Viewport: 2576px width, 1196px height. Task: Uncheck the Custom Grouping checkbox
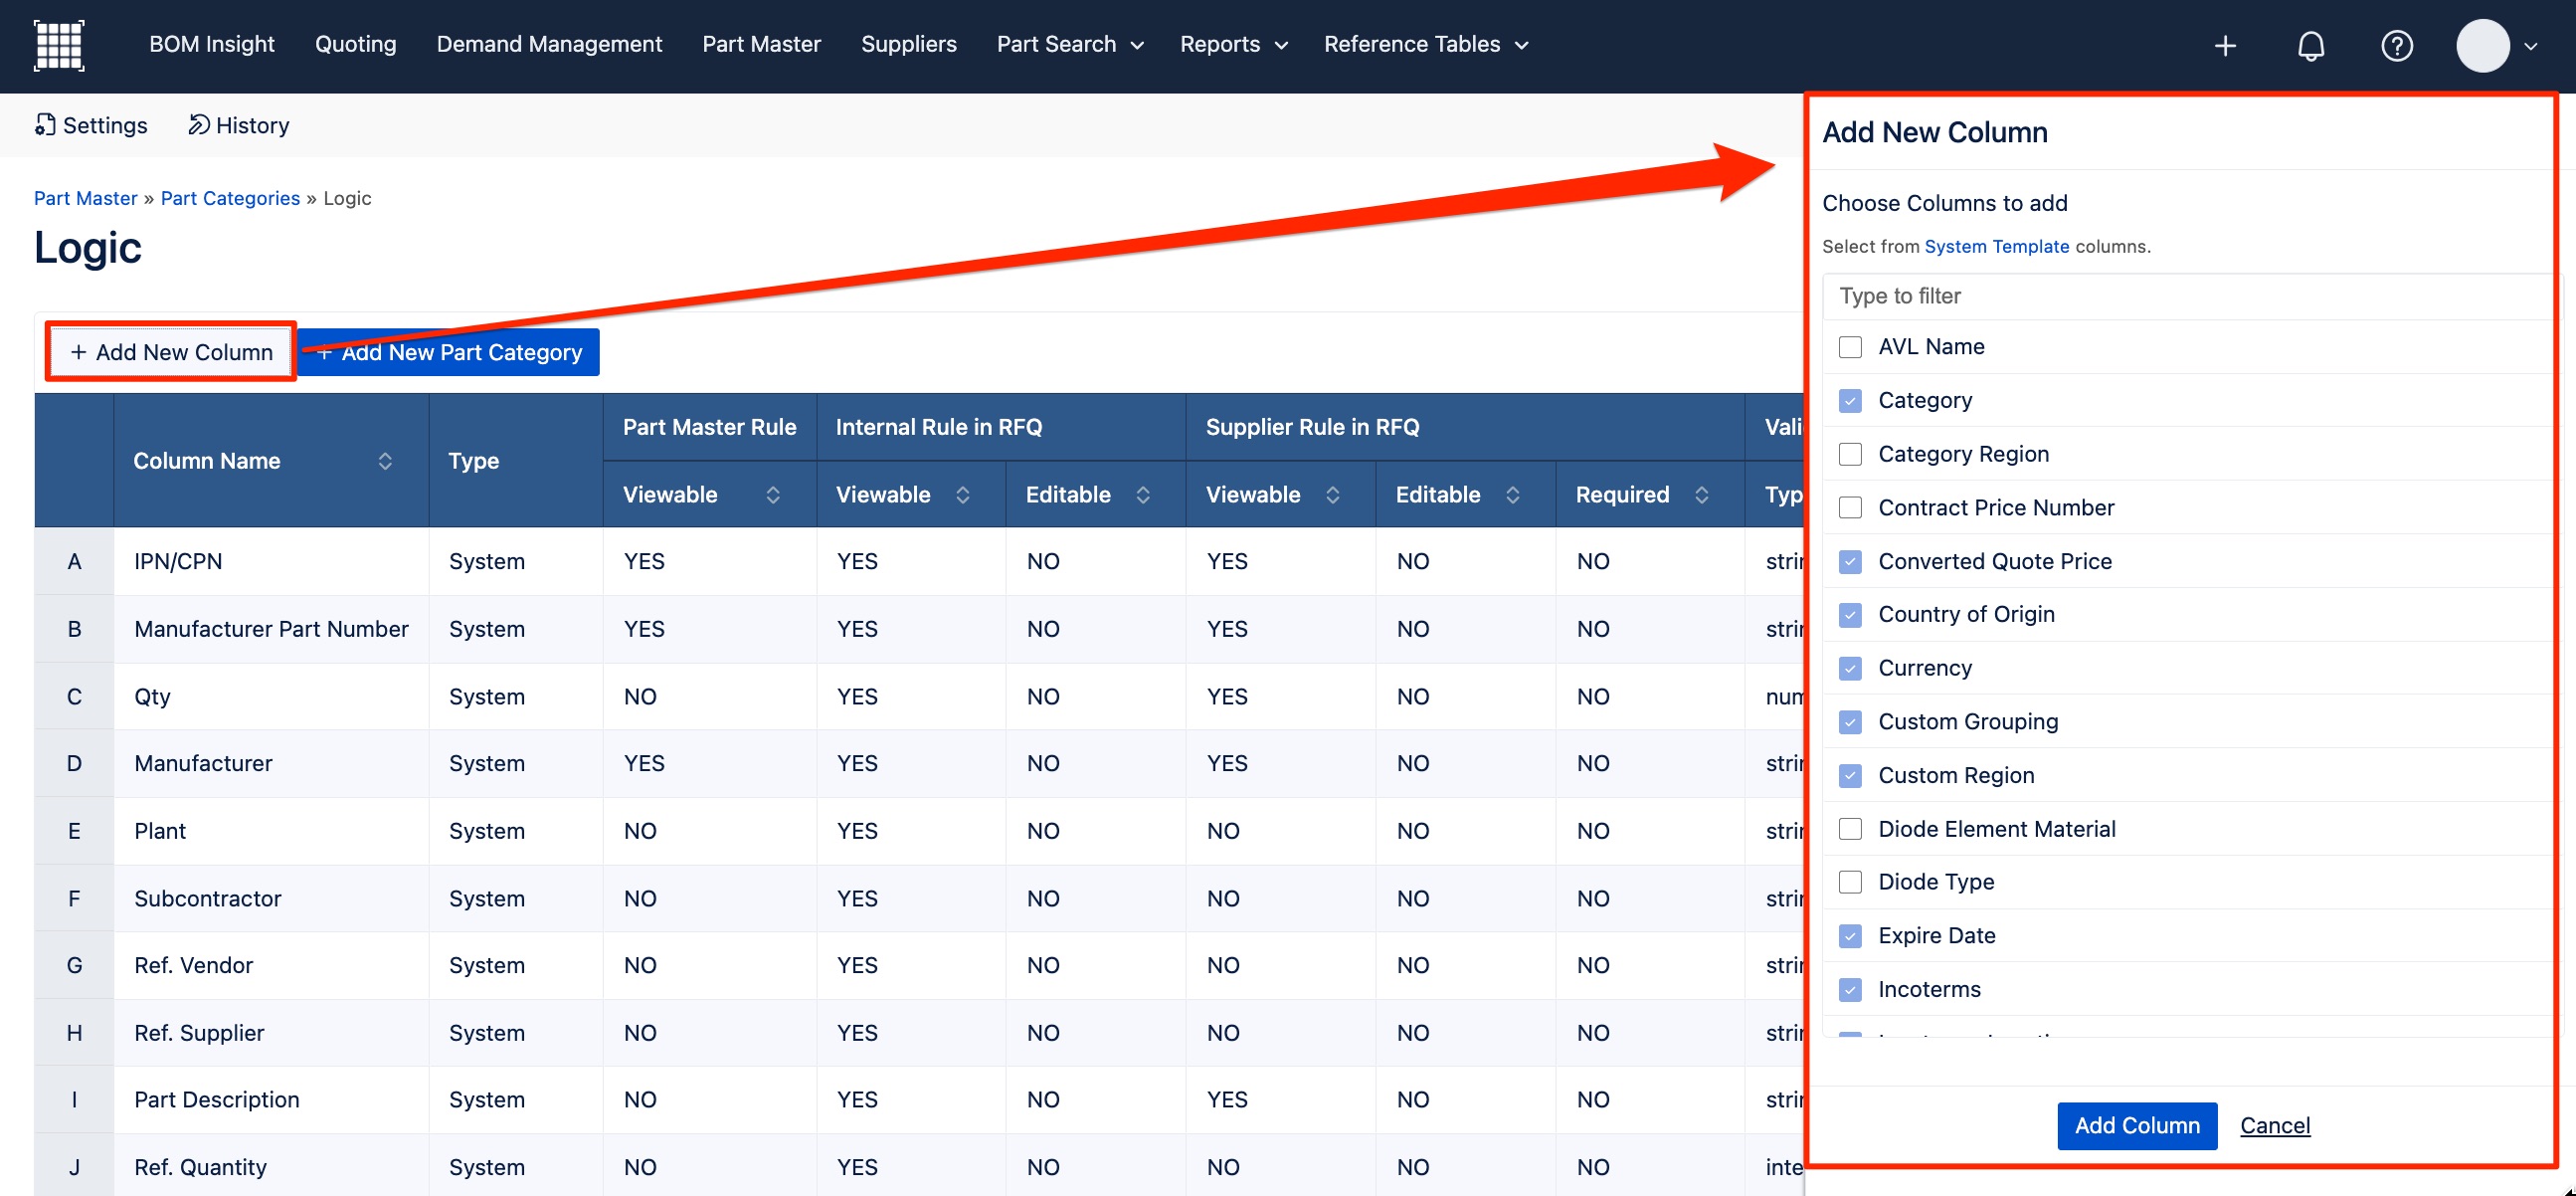point(1850,722)
